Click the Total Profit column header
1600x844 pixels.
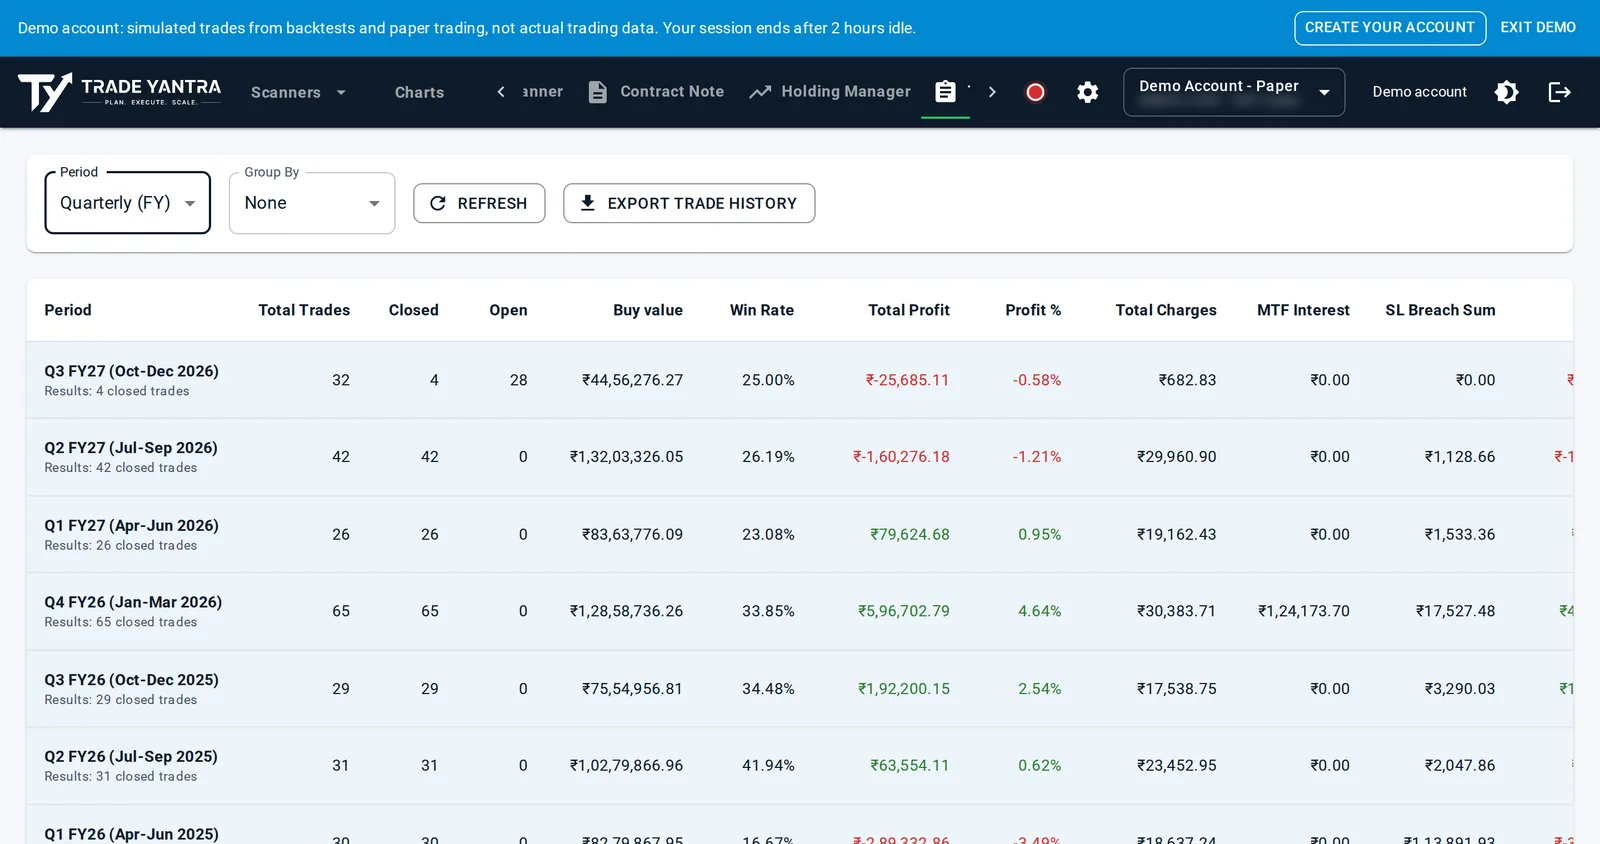pos(909,310)
